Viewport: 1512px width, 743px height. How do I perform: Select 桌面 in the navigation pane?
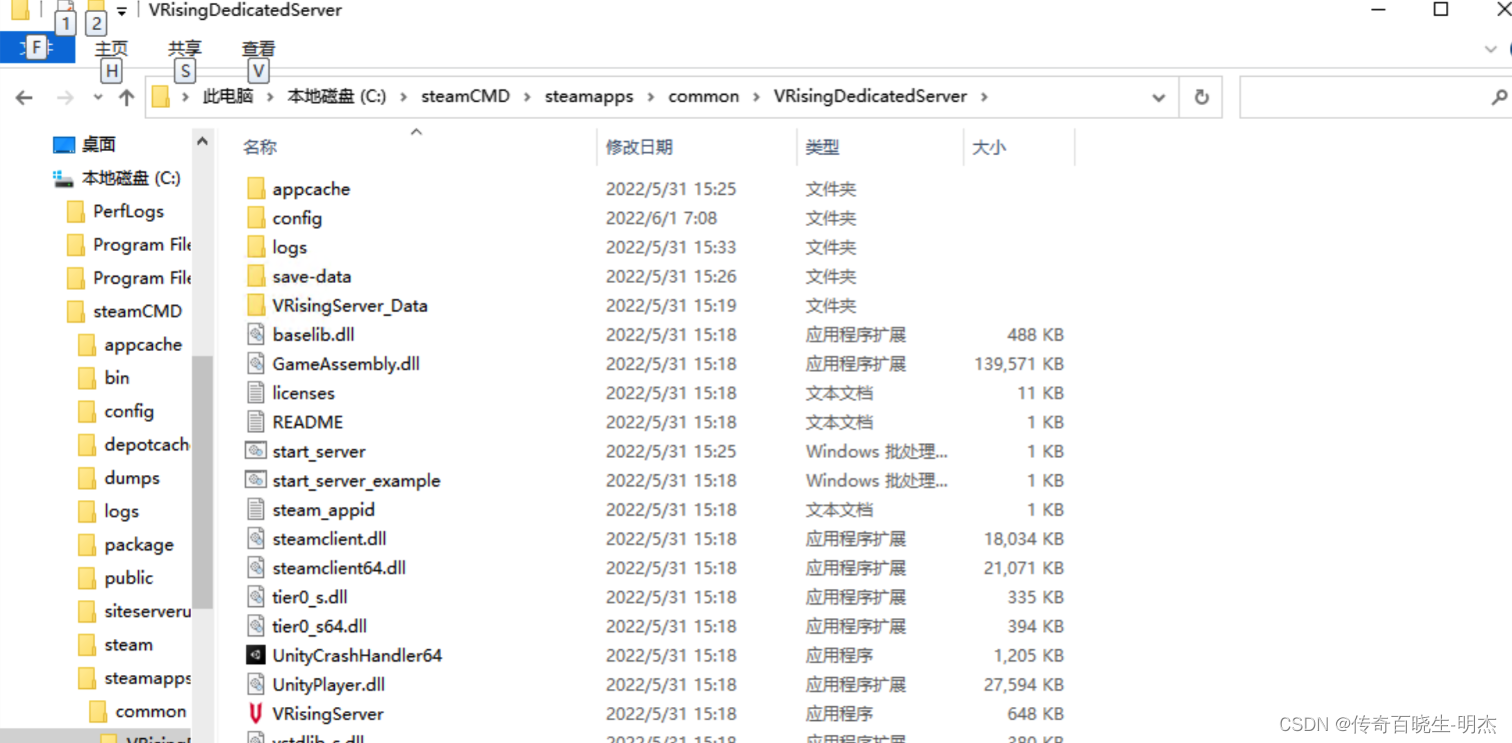(99, 145)
